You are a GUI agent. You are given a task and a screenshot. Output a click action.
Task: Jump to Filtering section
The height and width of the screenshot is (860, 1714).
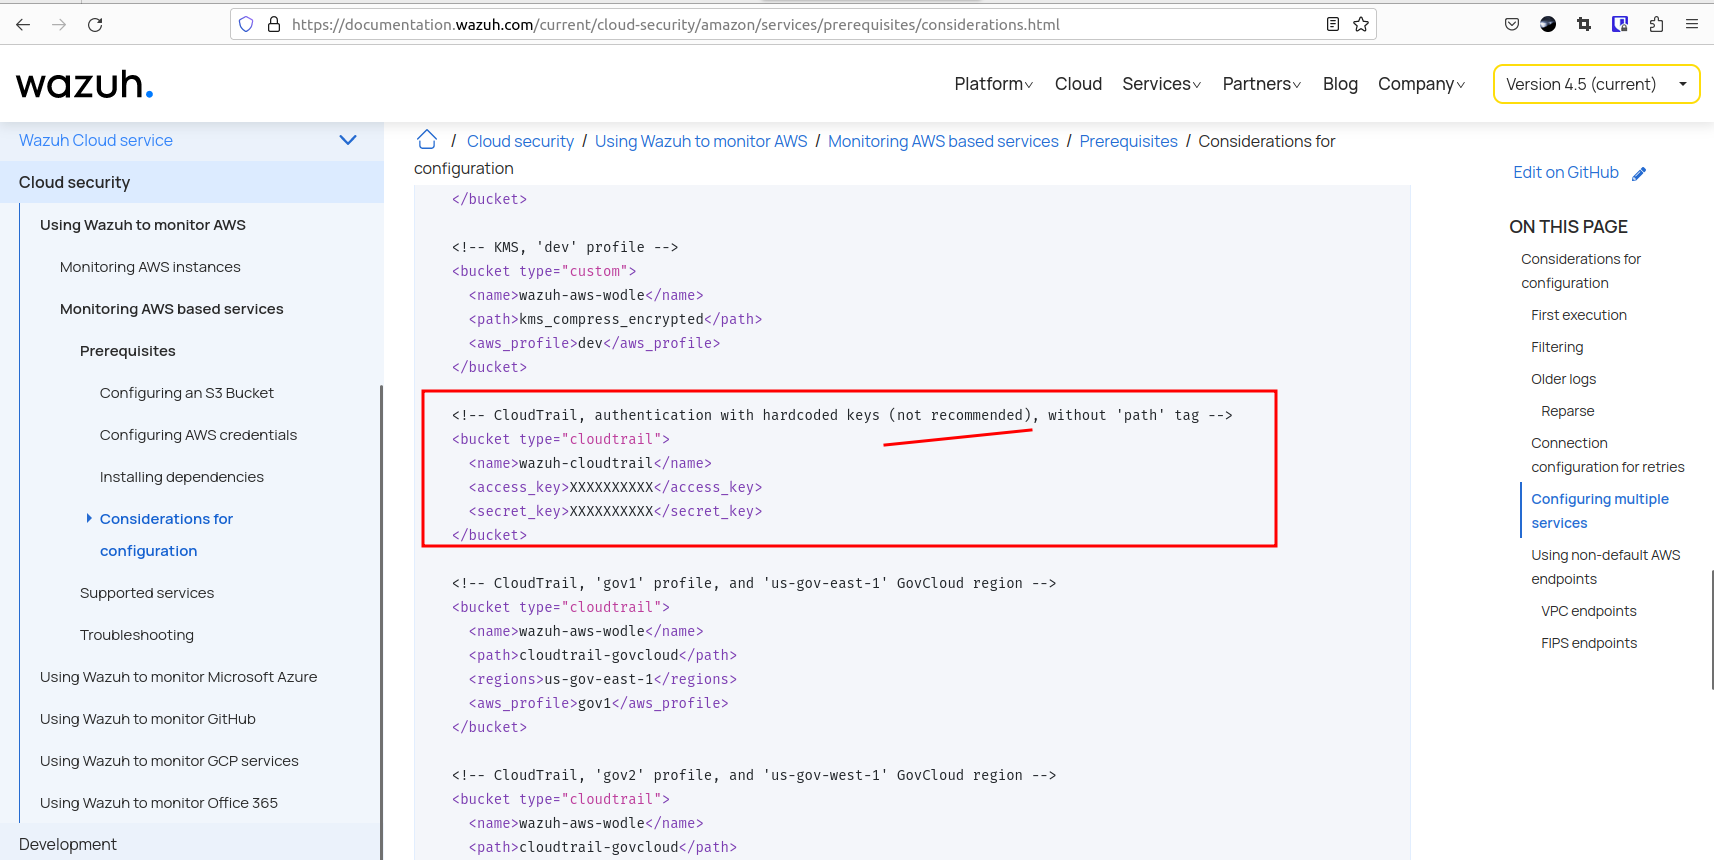pyautogui.click(x=1557, y=347)
